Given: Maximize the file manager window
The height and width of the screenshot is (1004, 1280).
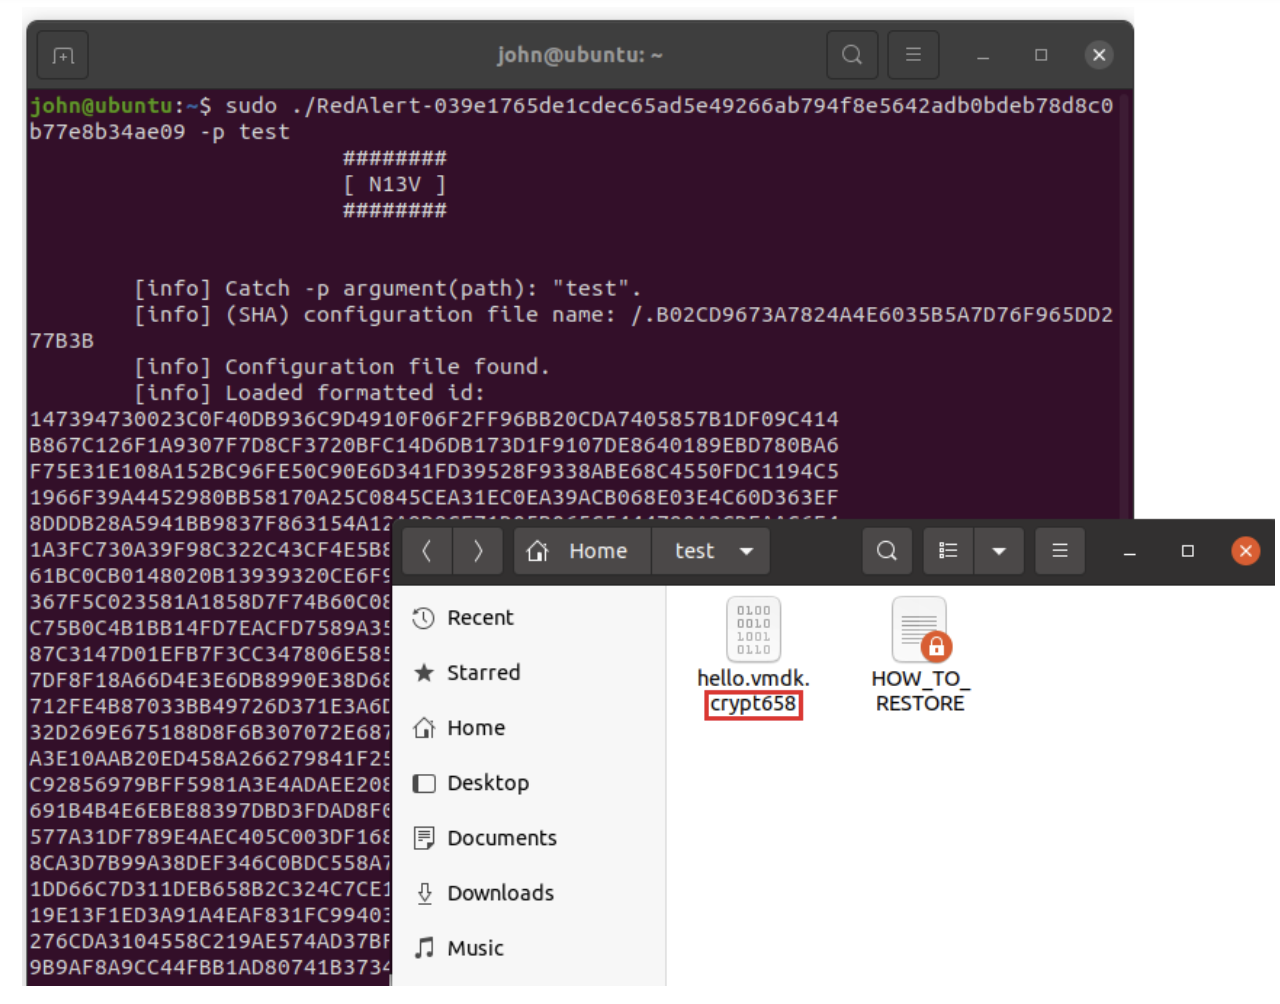Looking at the screenshot, I should pyautogui.click(x=1188, y=551).
